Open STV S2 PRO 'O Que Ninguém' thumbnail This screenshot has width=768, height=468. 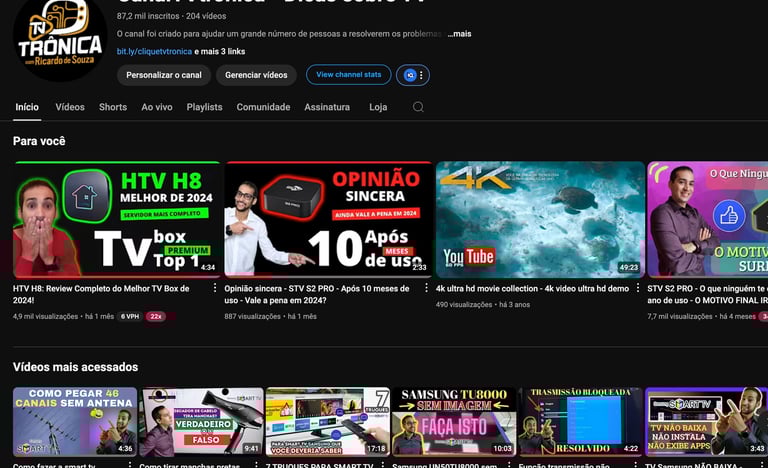coord(708,220)
